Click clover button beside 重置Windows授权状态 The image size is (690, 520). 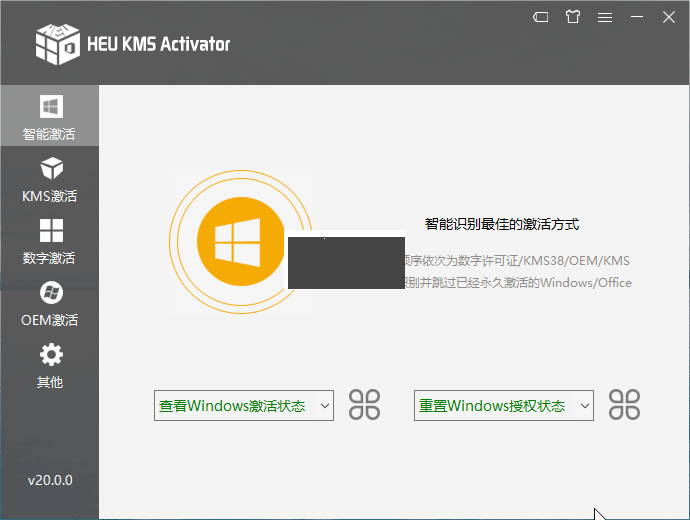625,405
